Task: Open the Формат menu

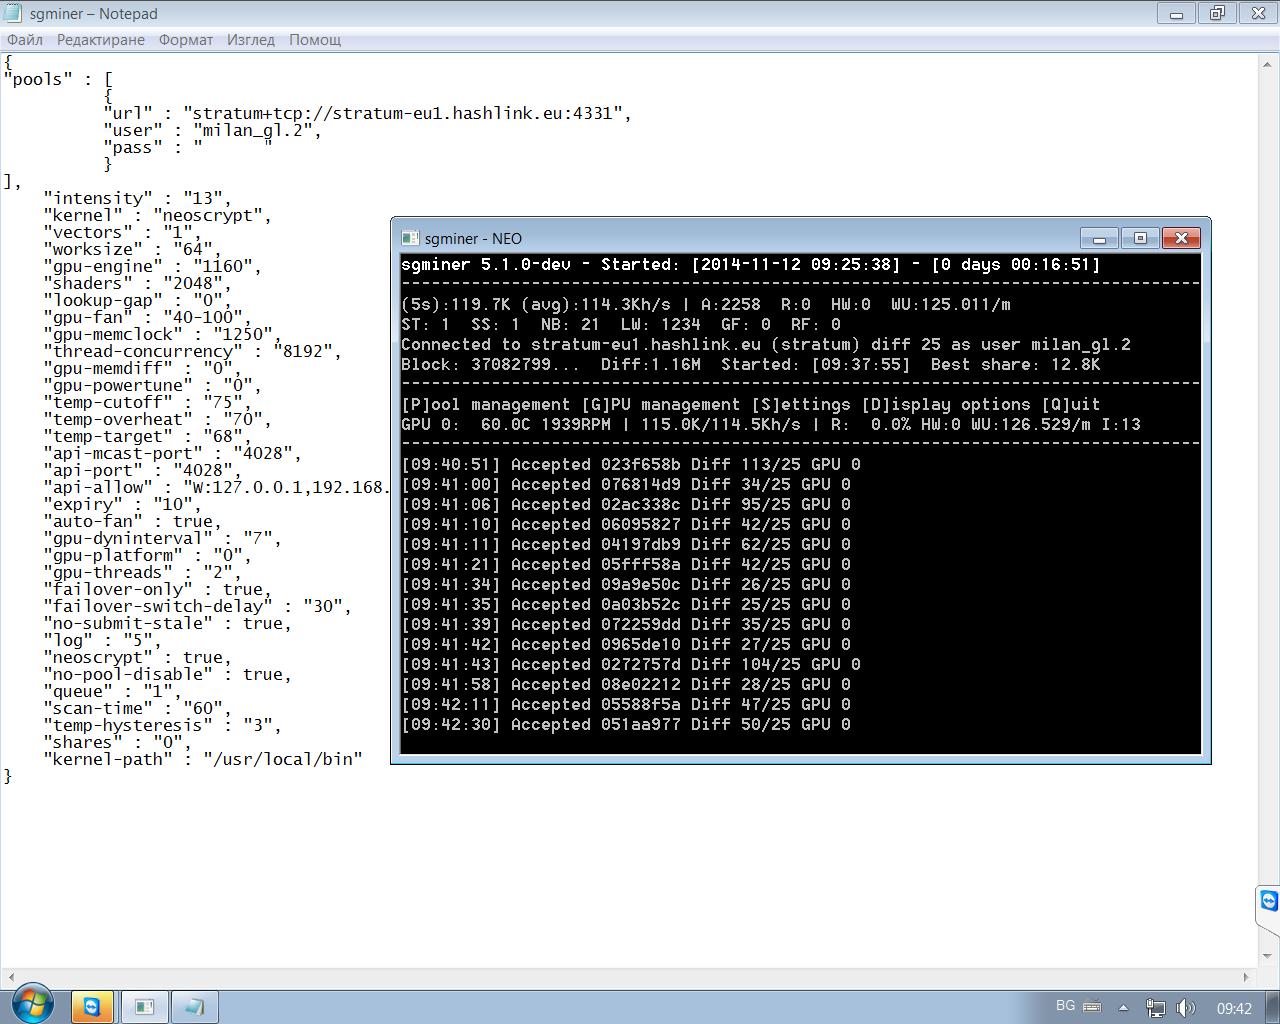Action: click(x=186, y=40)
